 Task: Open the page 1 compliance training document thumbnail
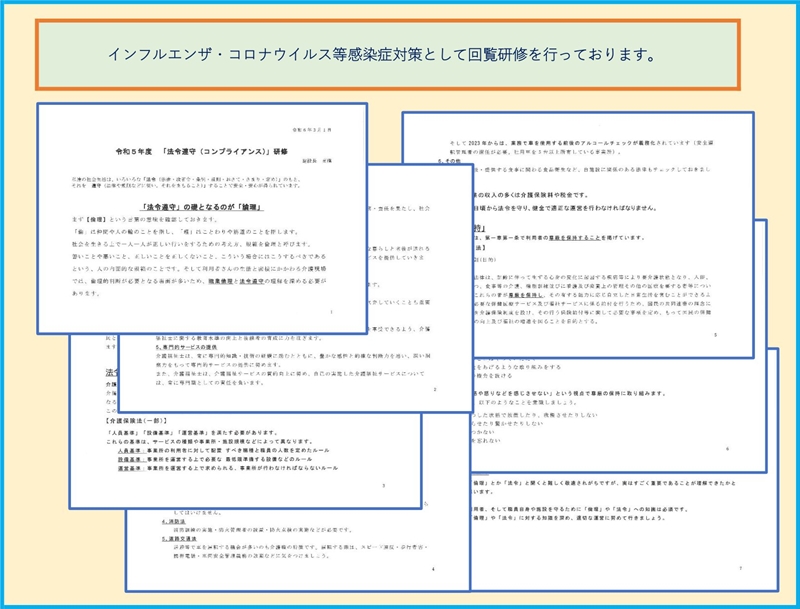coord(202,218)
